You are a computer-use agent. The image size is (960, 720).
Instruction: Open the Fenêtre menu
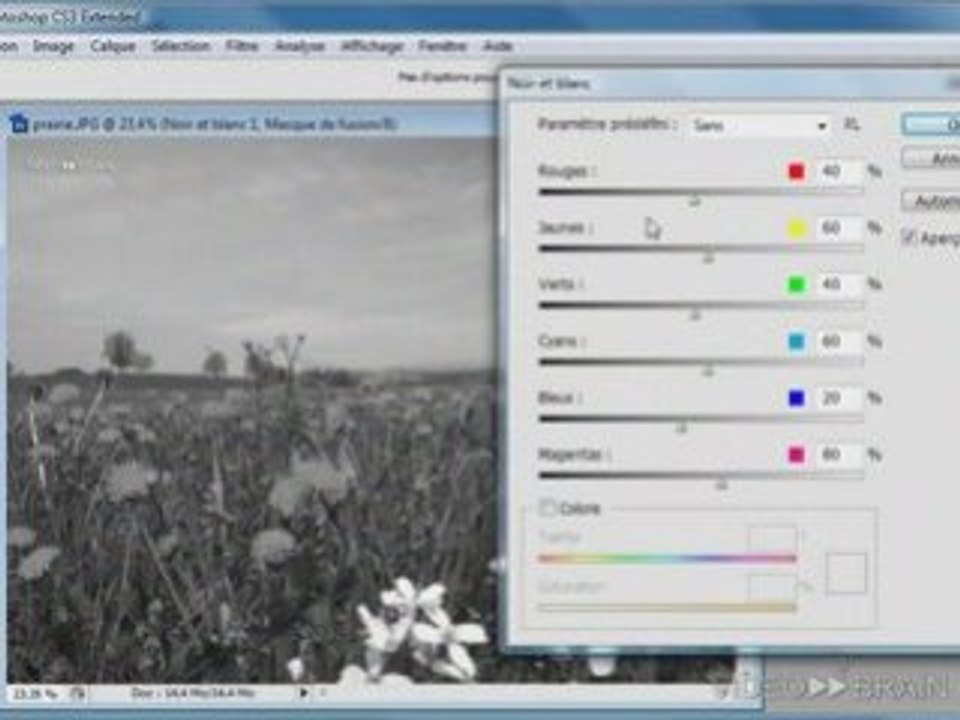point(442,46)
